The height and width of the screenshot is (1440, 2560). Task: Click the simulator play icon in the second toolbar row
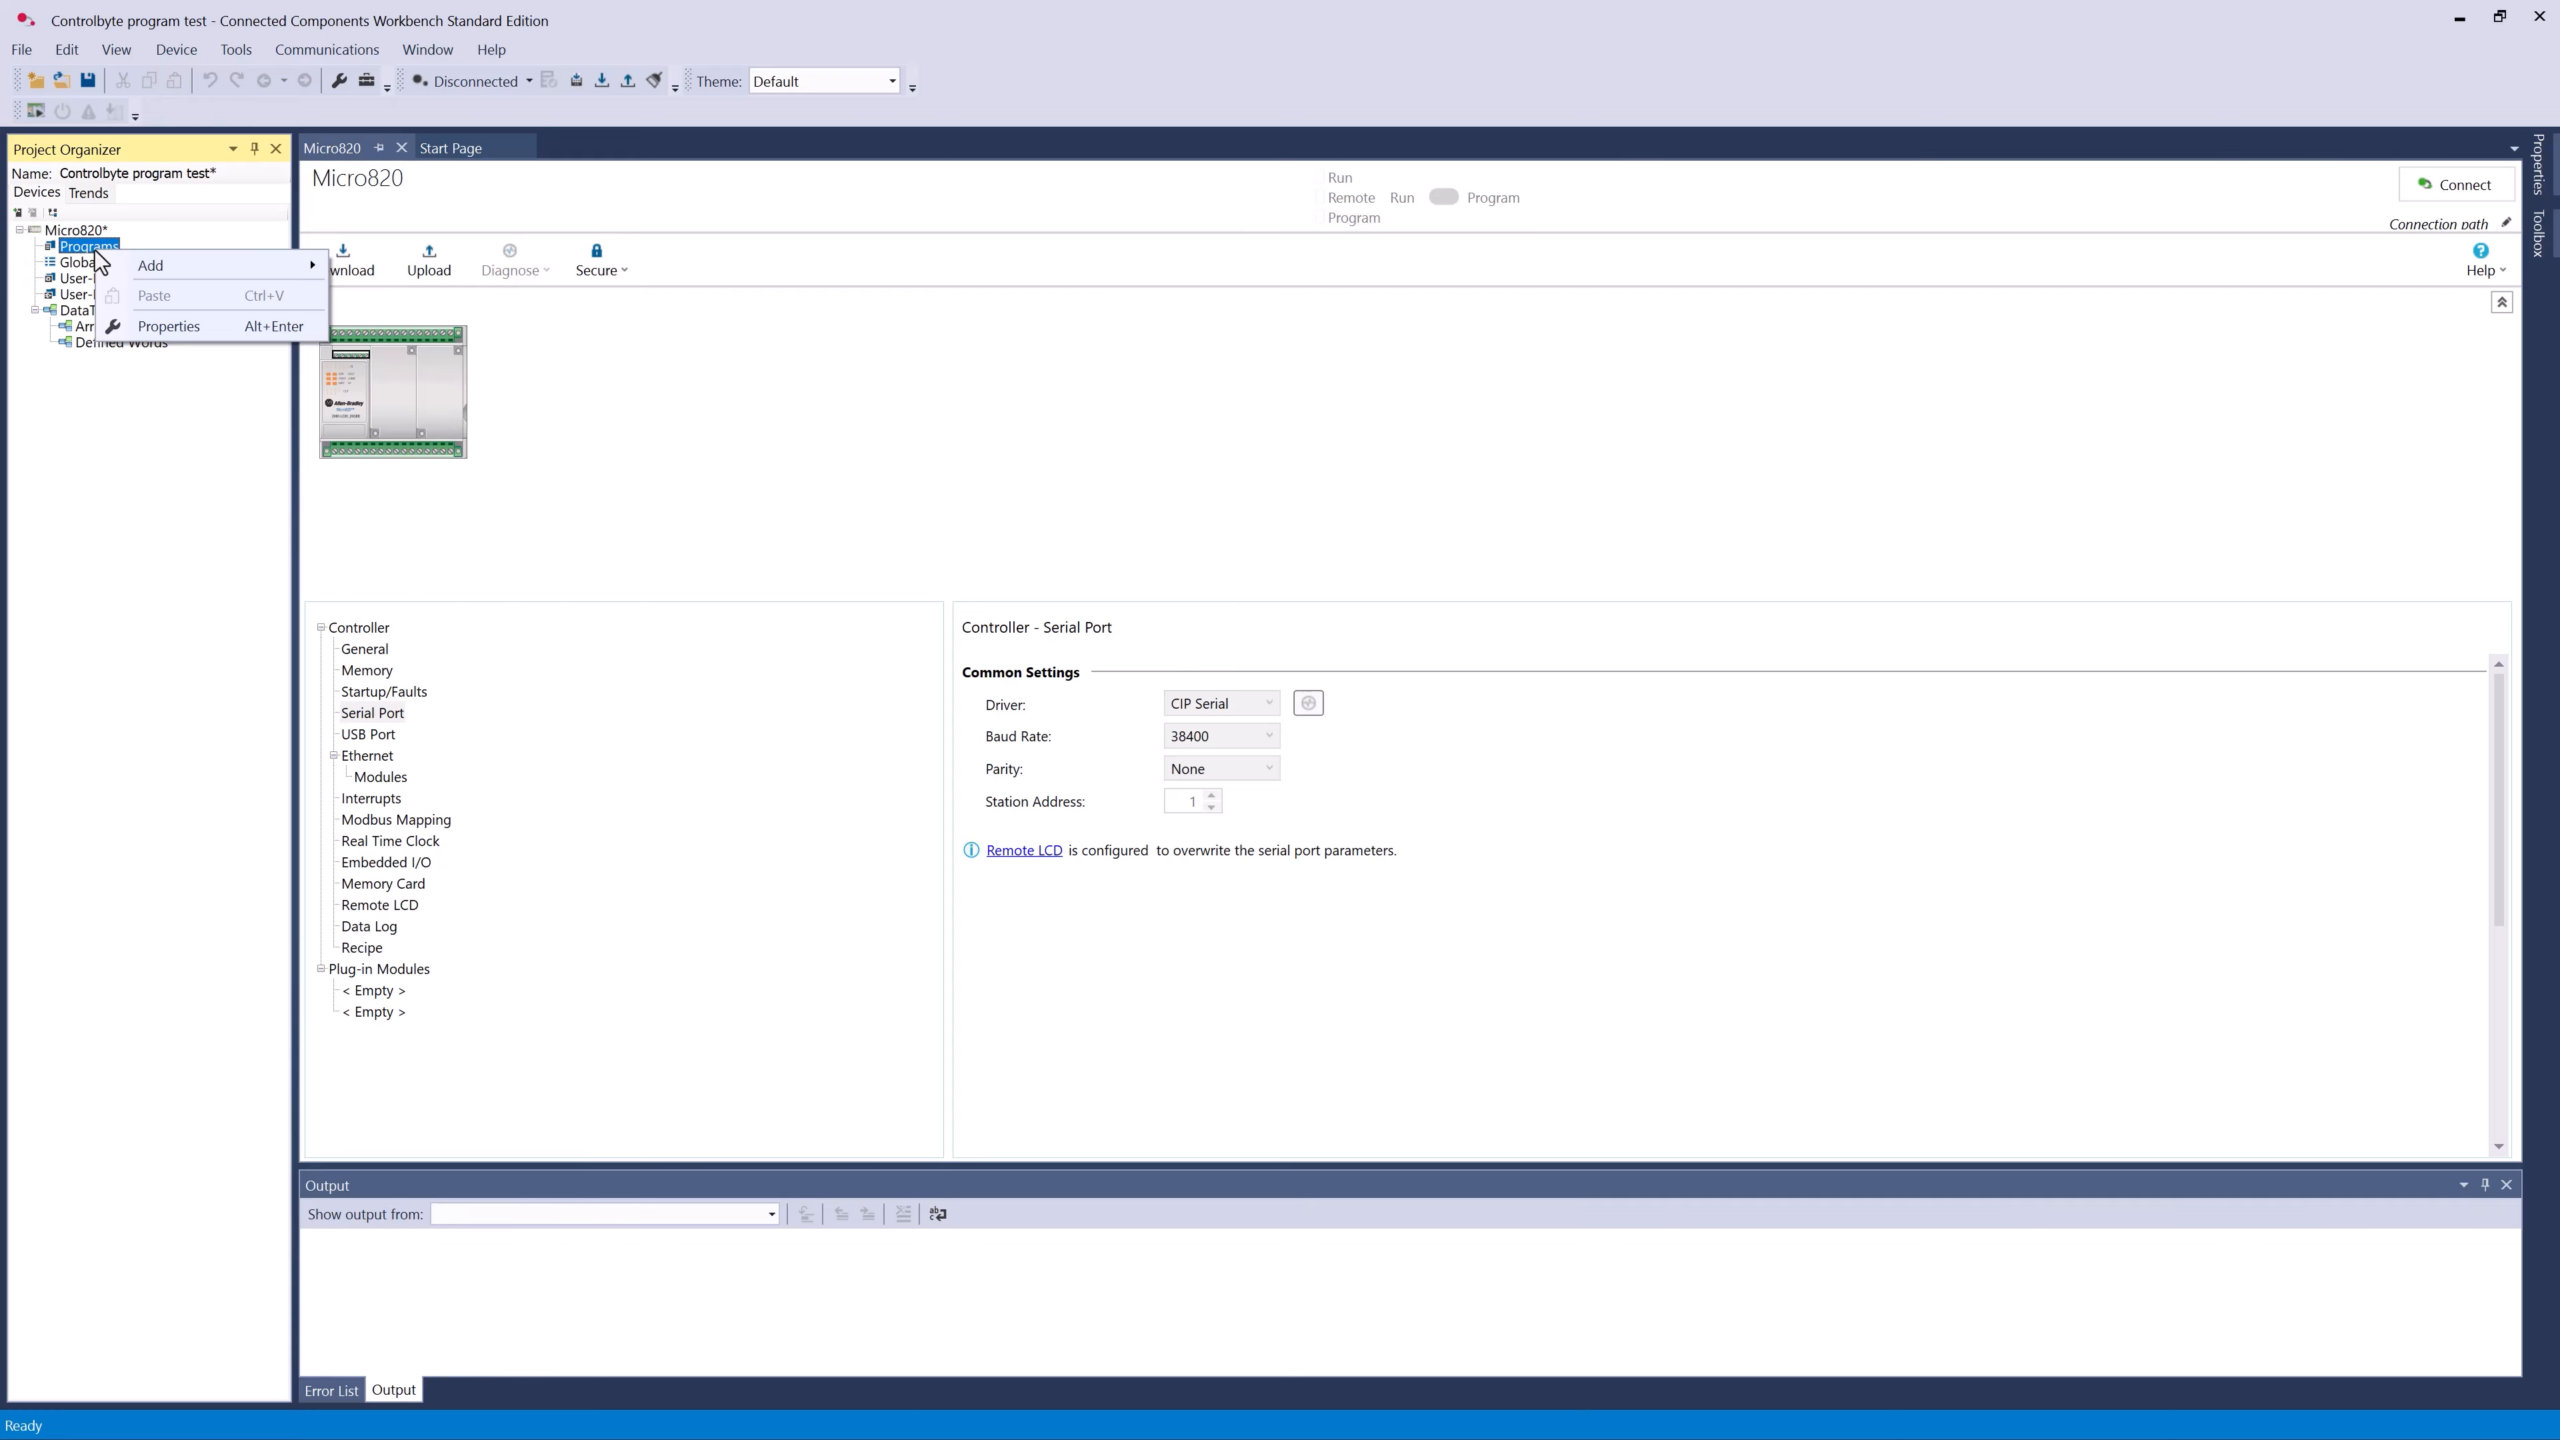coord(36,111)
